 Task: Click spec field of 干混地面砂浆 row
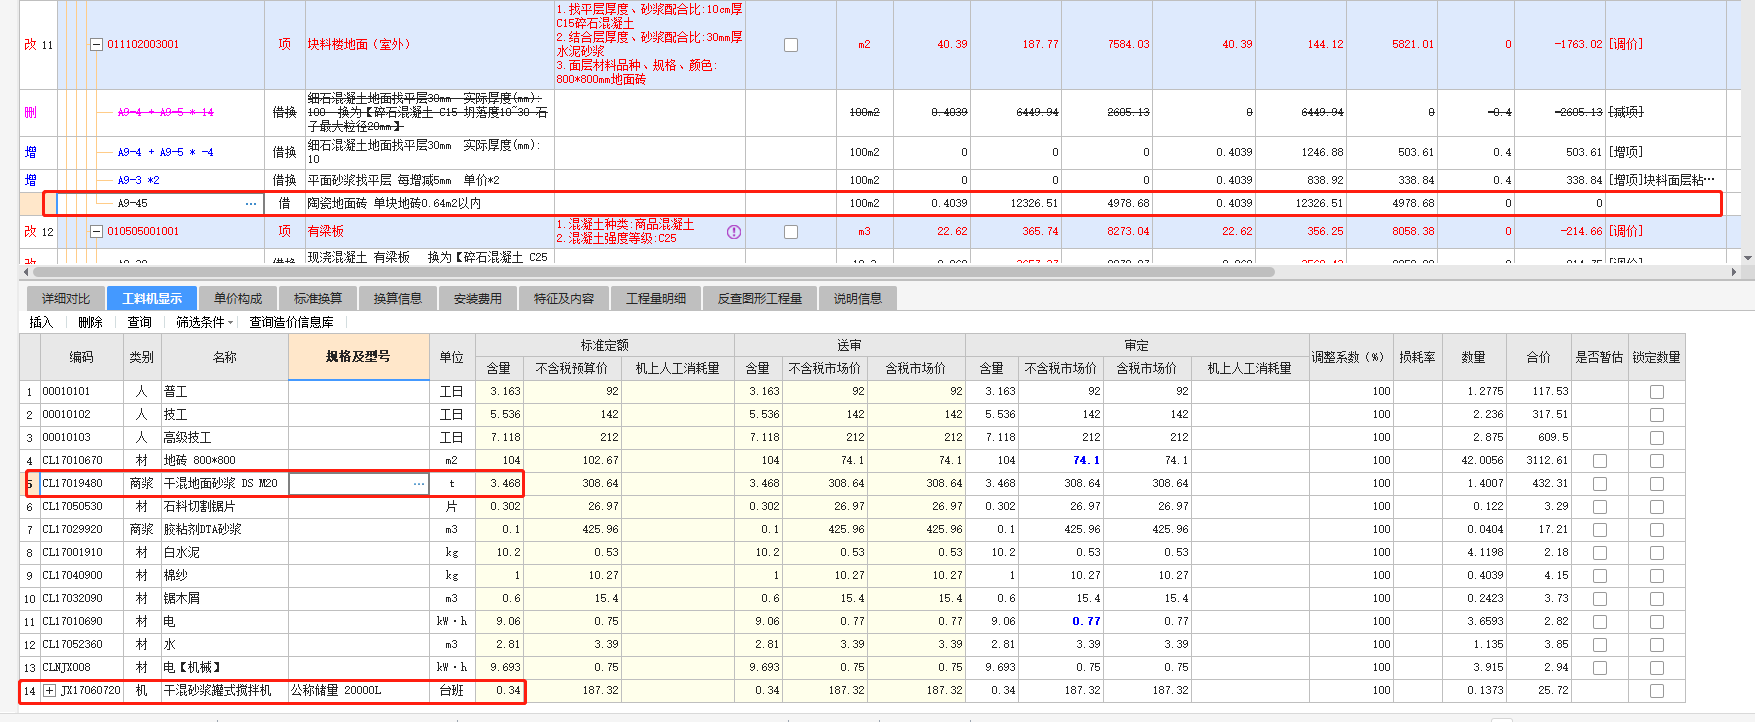(359, 484)
